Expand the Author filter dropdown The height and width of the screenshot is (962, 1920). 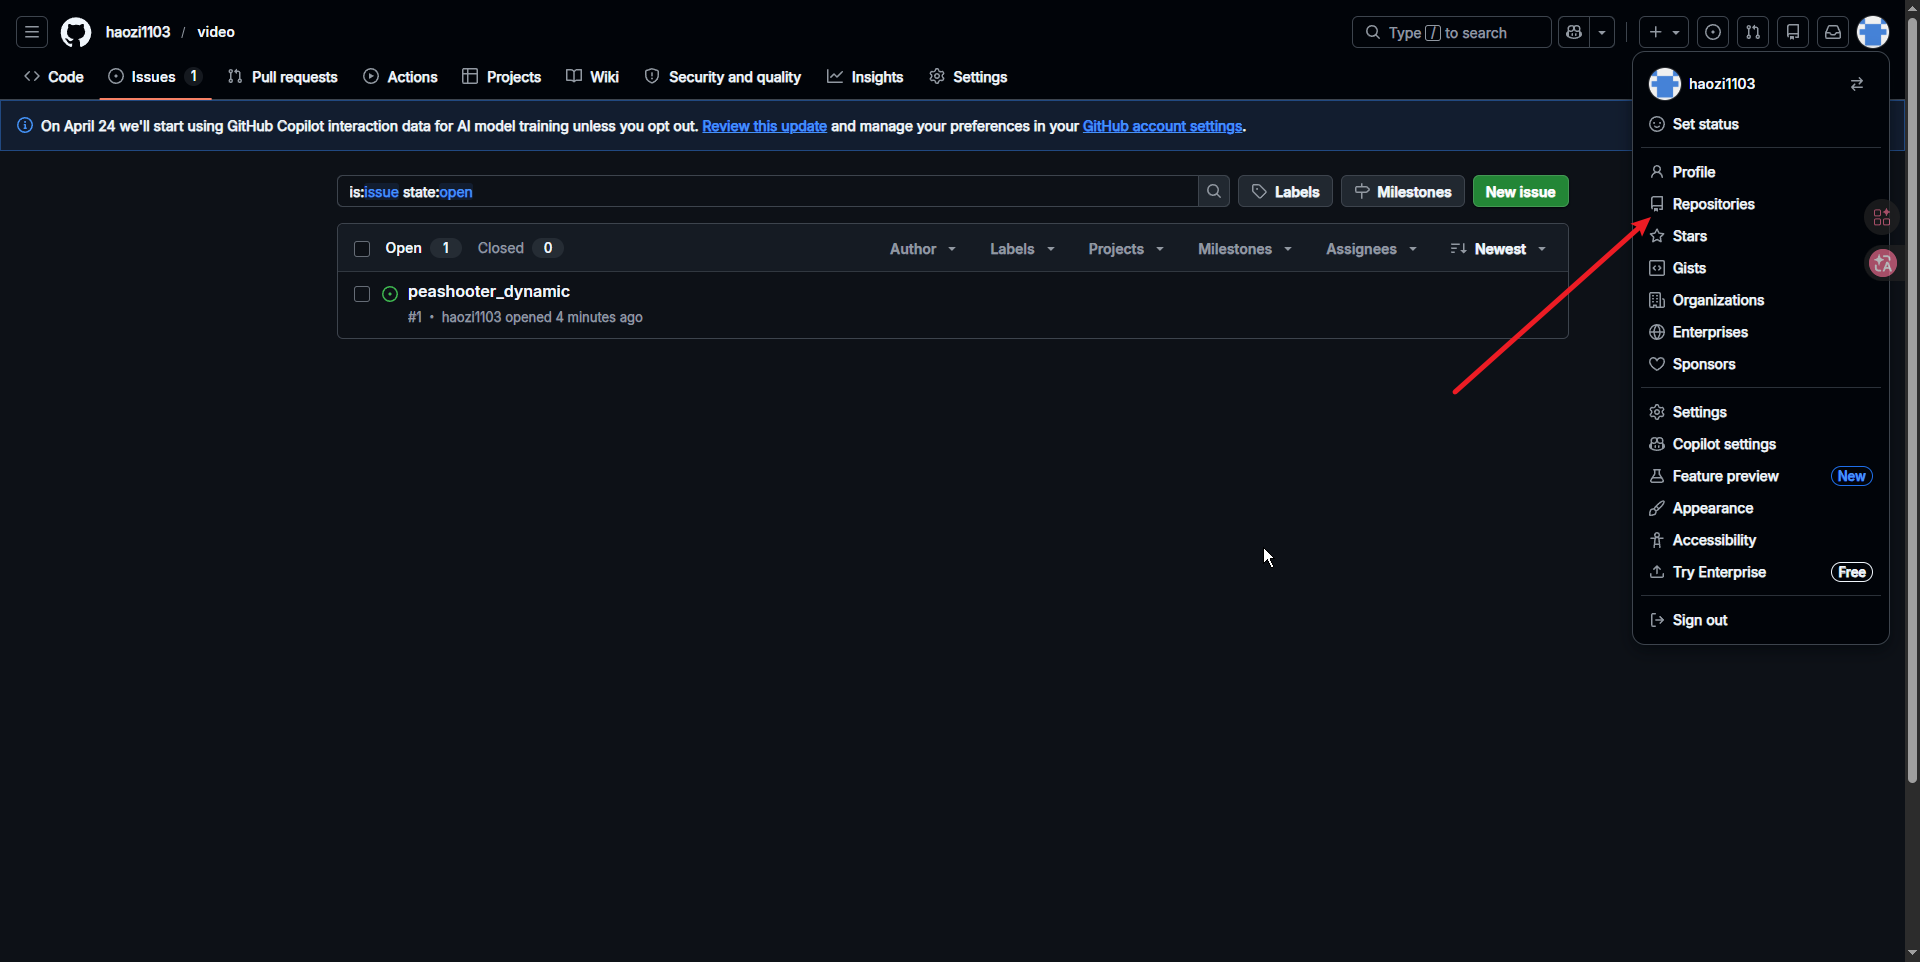click(x=923, y=249)
